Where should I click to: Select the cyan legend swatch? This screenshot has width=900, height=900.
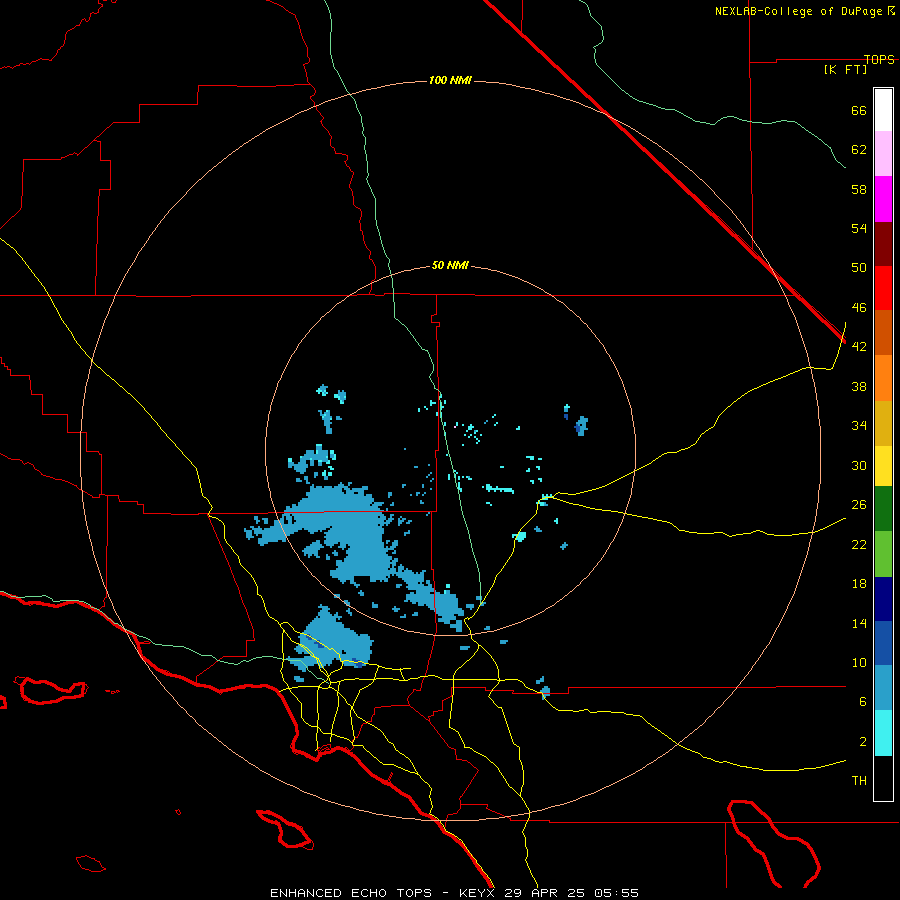point(883,733)
